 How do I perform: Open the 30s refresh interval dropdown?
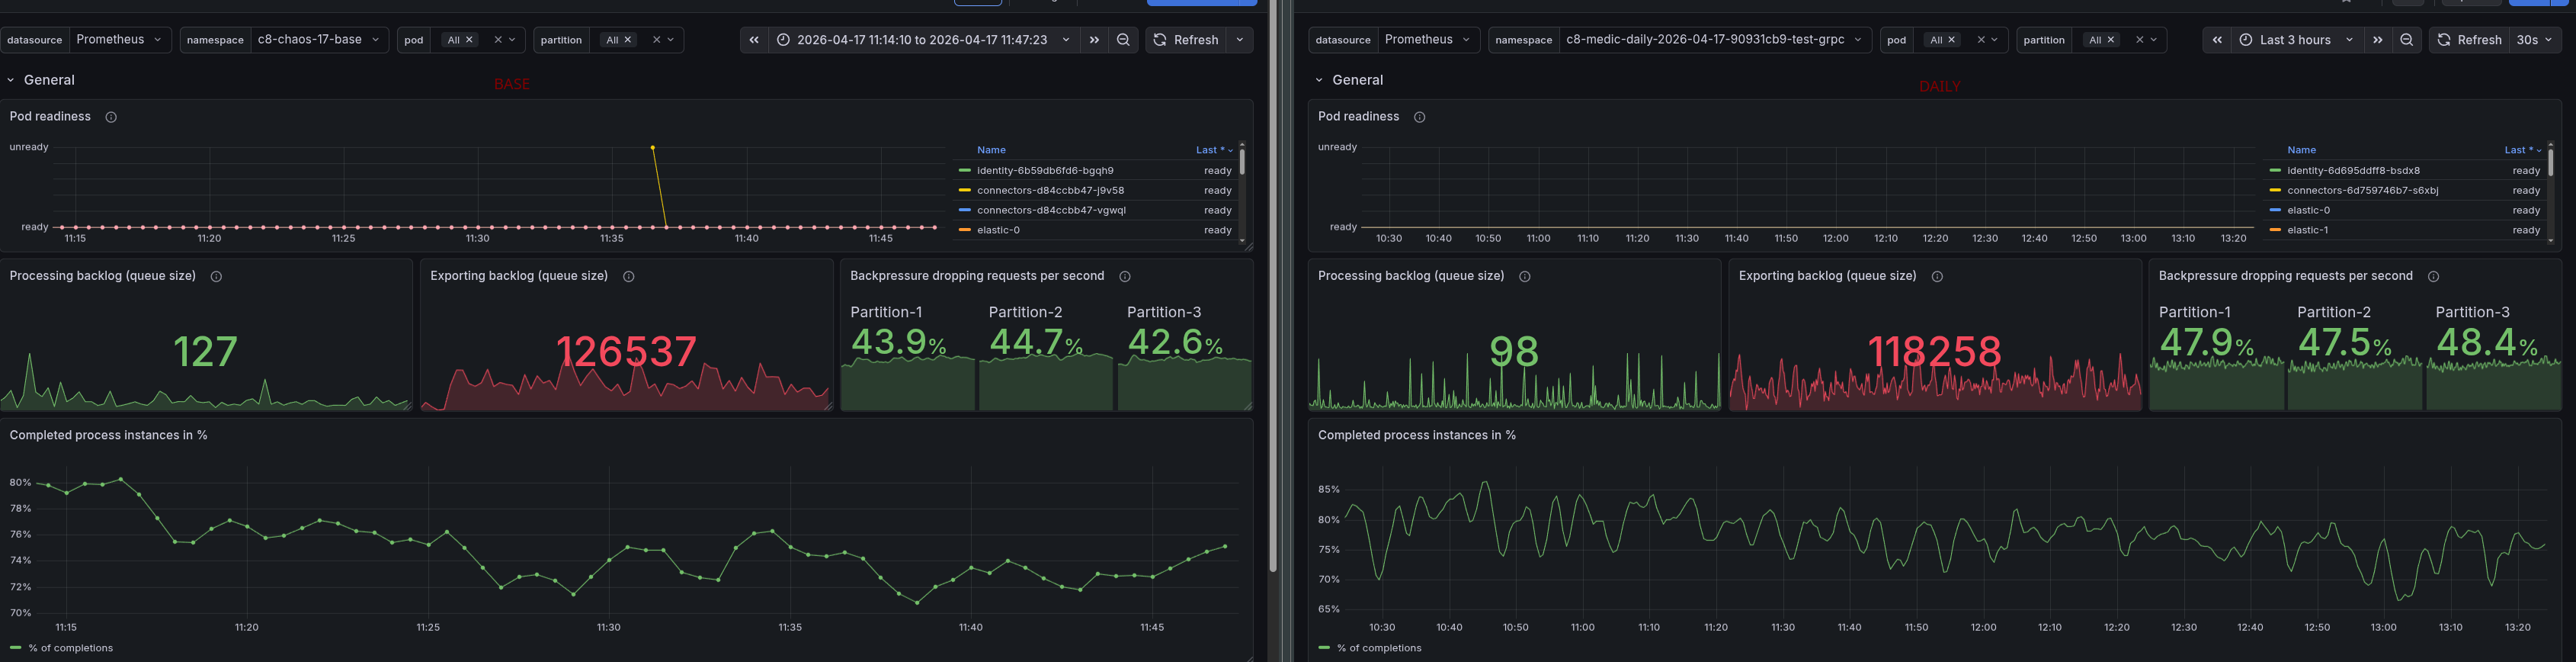(x=2533, y=40)
